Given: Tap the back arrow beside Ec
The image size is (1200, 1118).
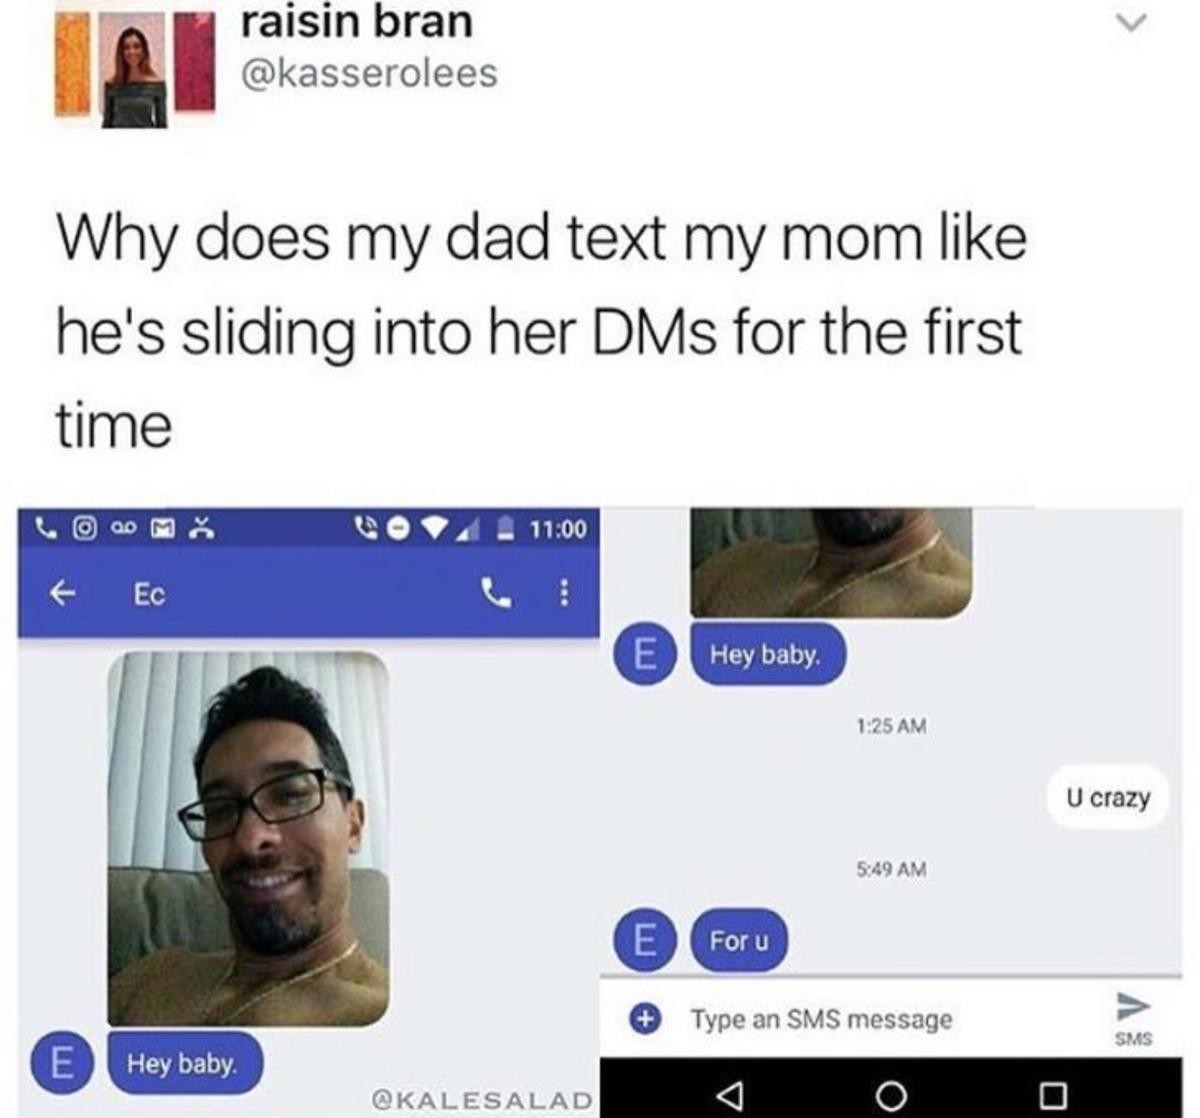Looking at the screenshot, I should tap(63, 594).
